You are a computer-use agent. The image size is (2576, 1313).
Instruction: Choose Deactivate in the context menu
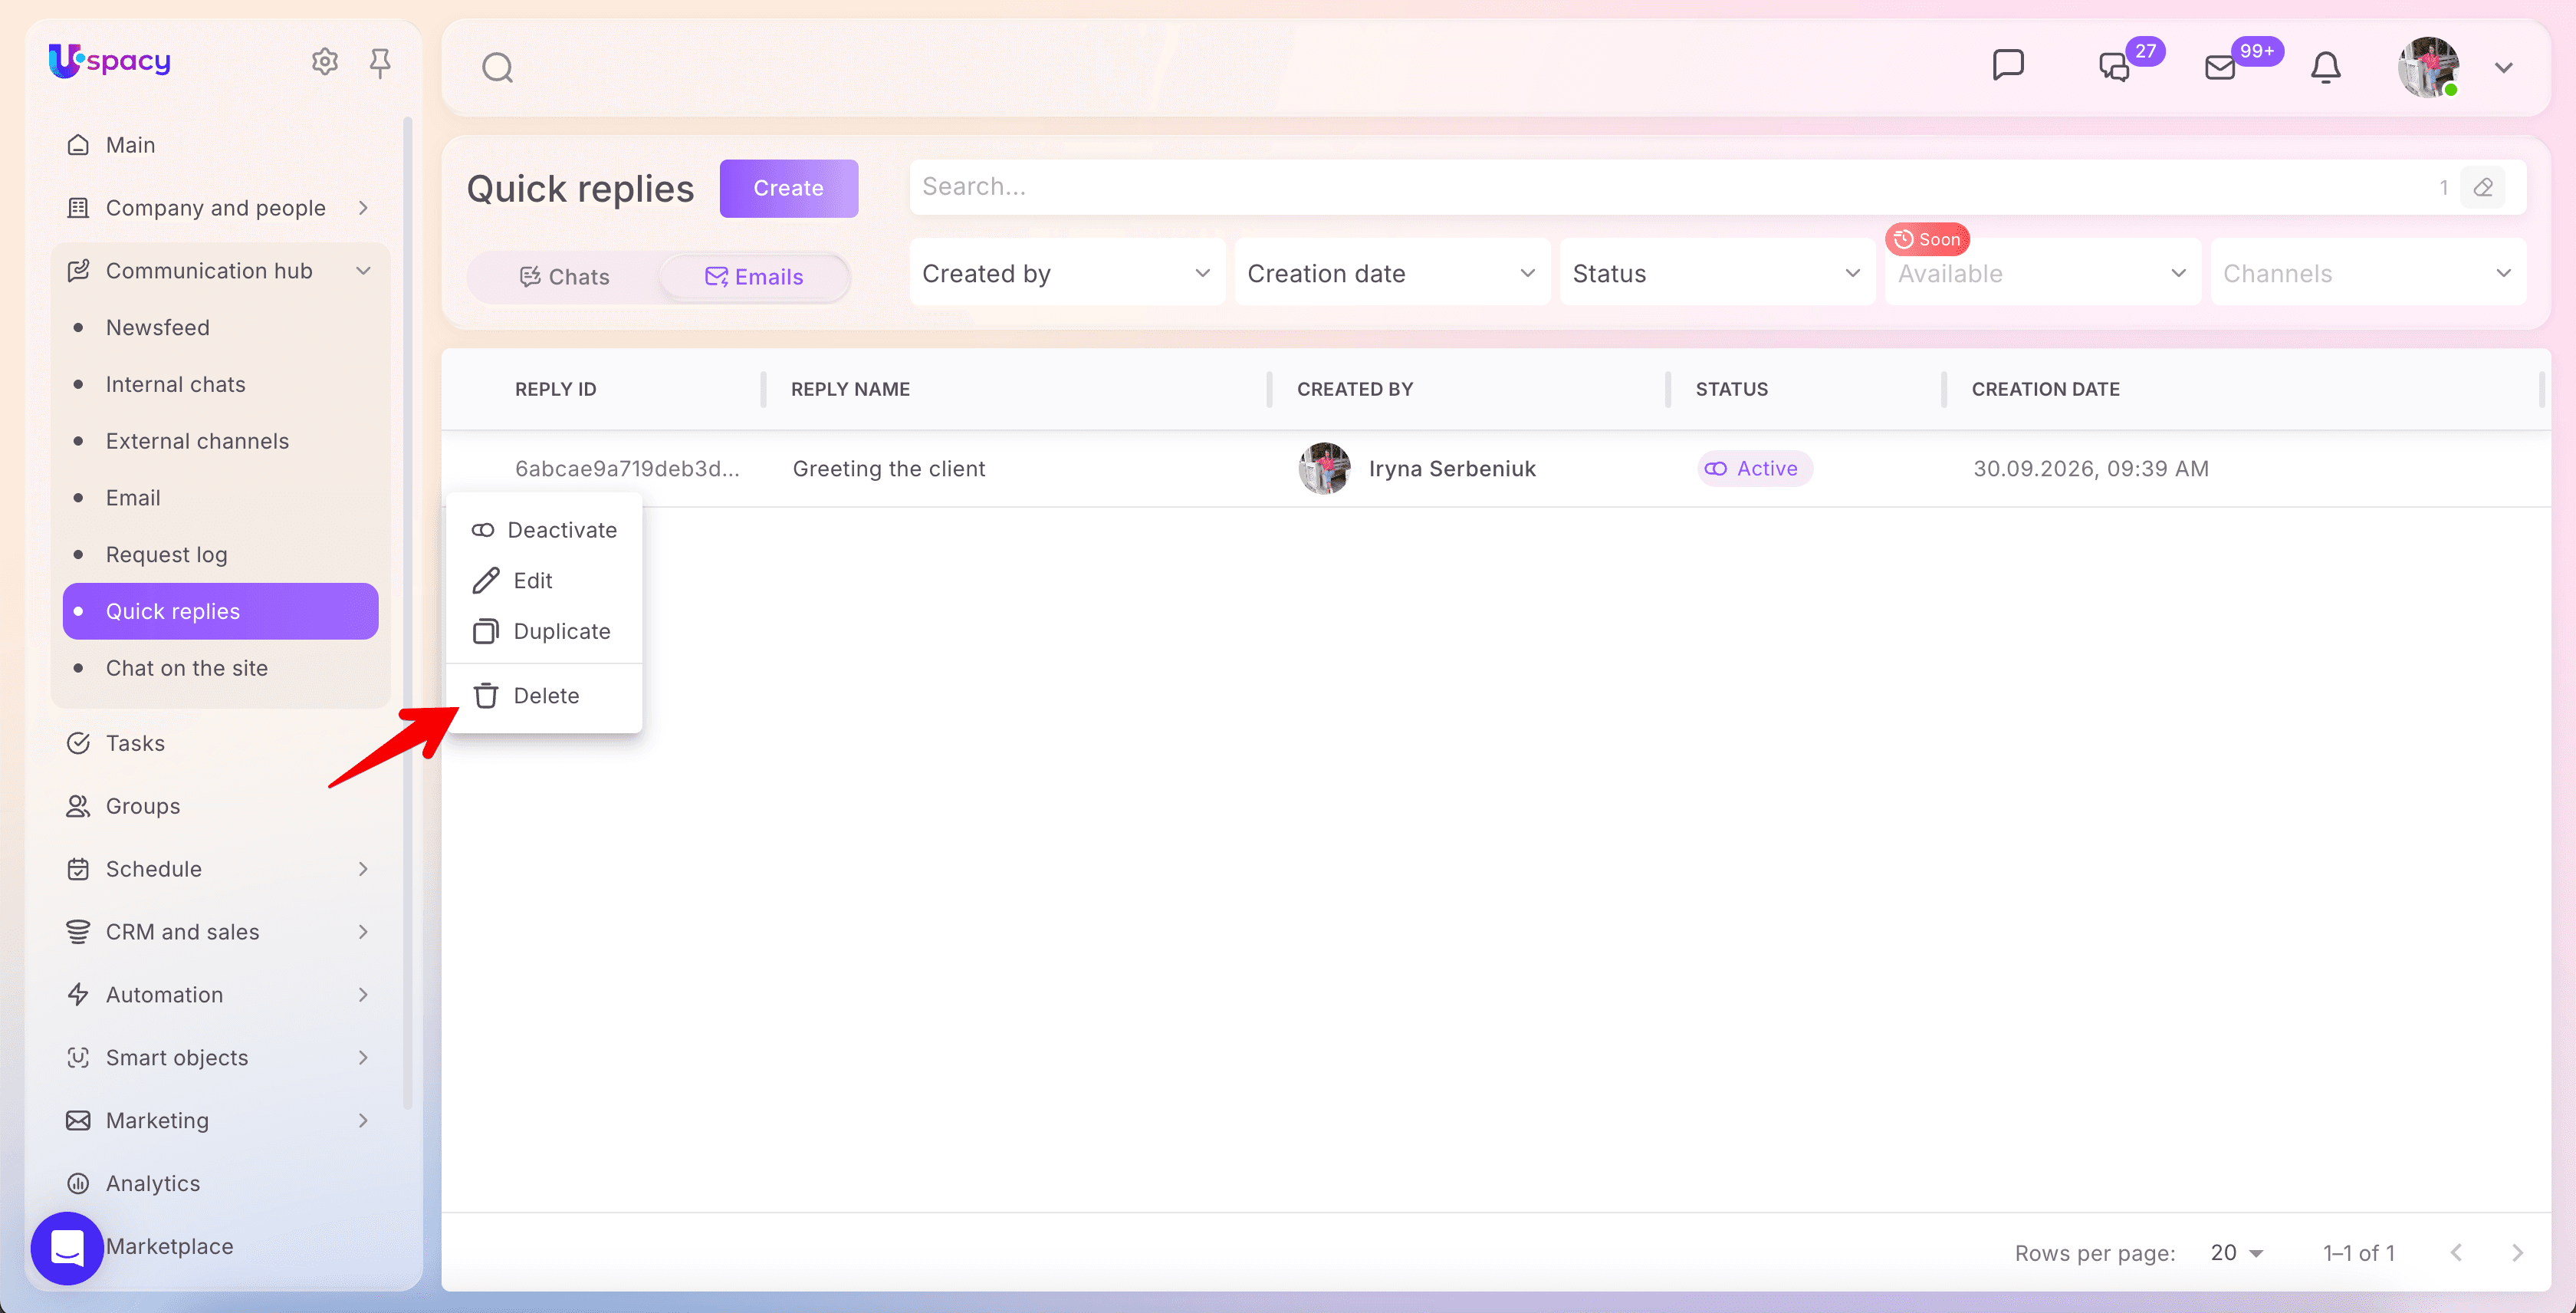[x=544, y=530]
